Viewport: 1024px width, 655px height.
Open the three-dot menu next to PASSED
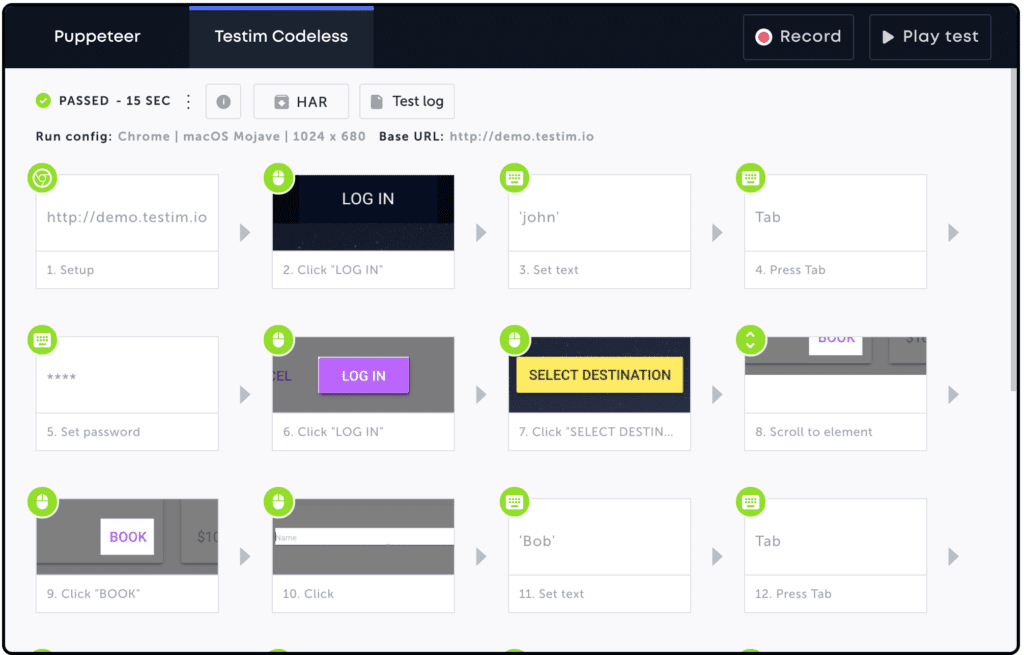pos(188,101)
